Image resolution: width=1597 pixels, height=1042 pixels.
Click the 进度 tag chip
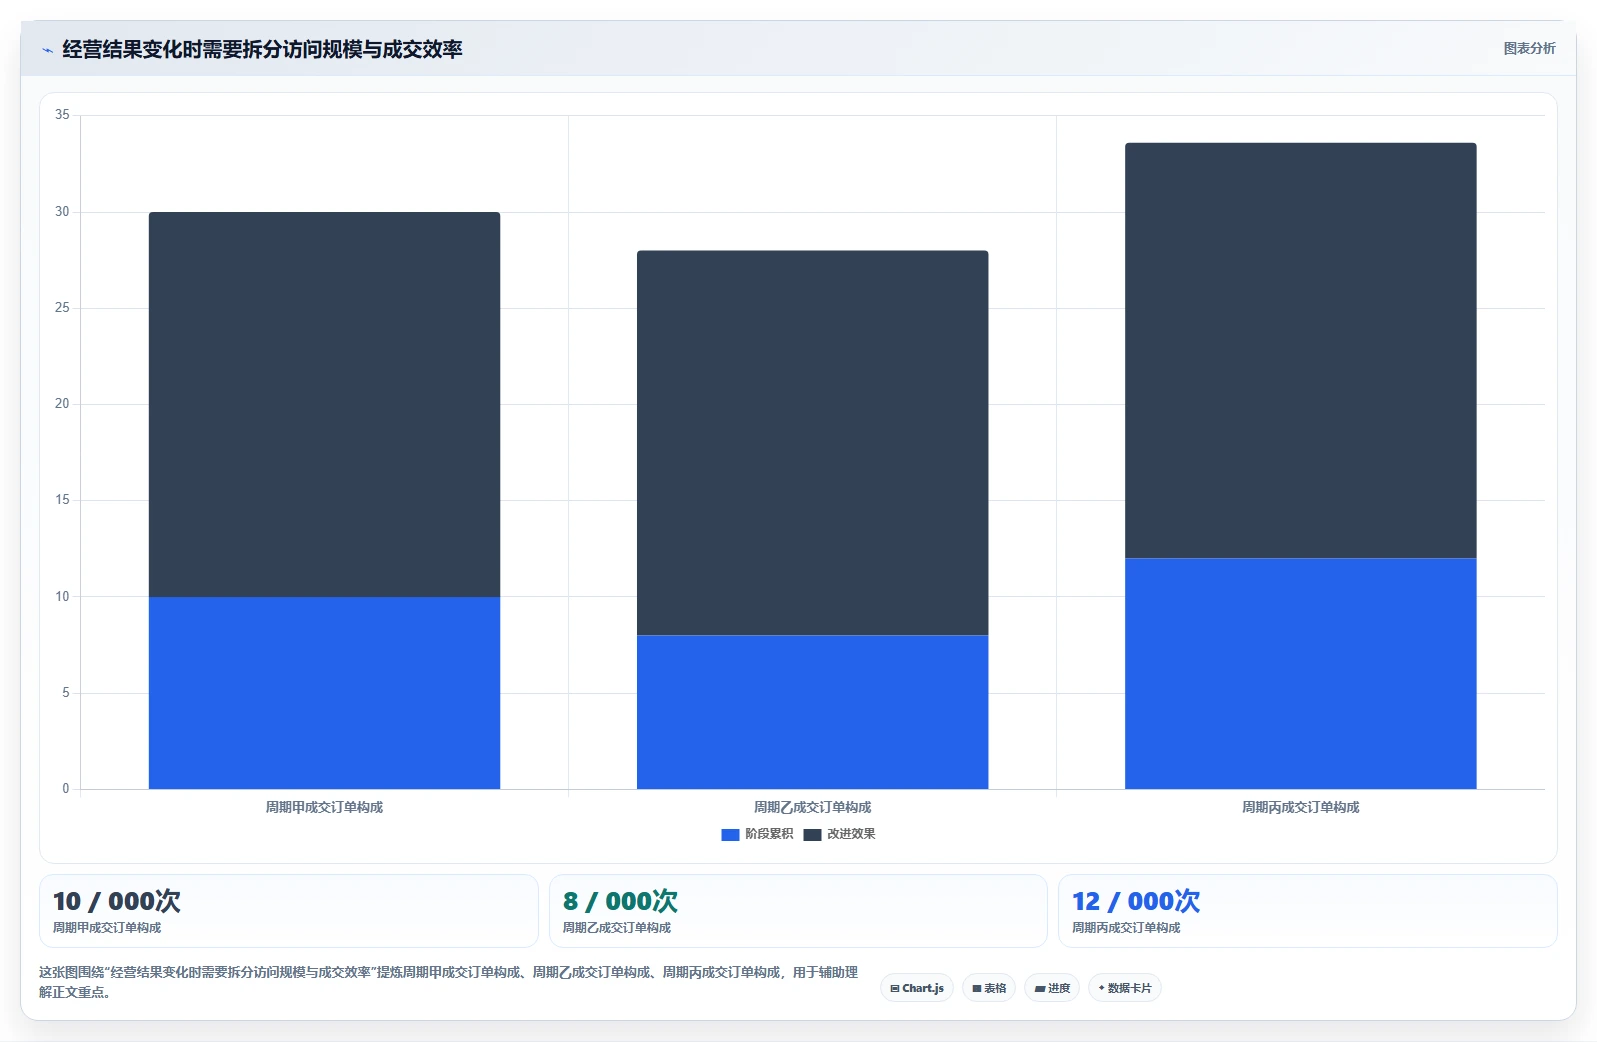[x=1052, y=988]
